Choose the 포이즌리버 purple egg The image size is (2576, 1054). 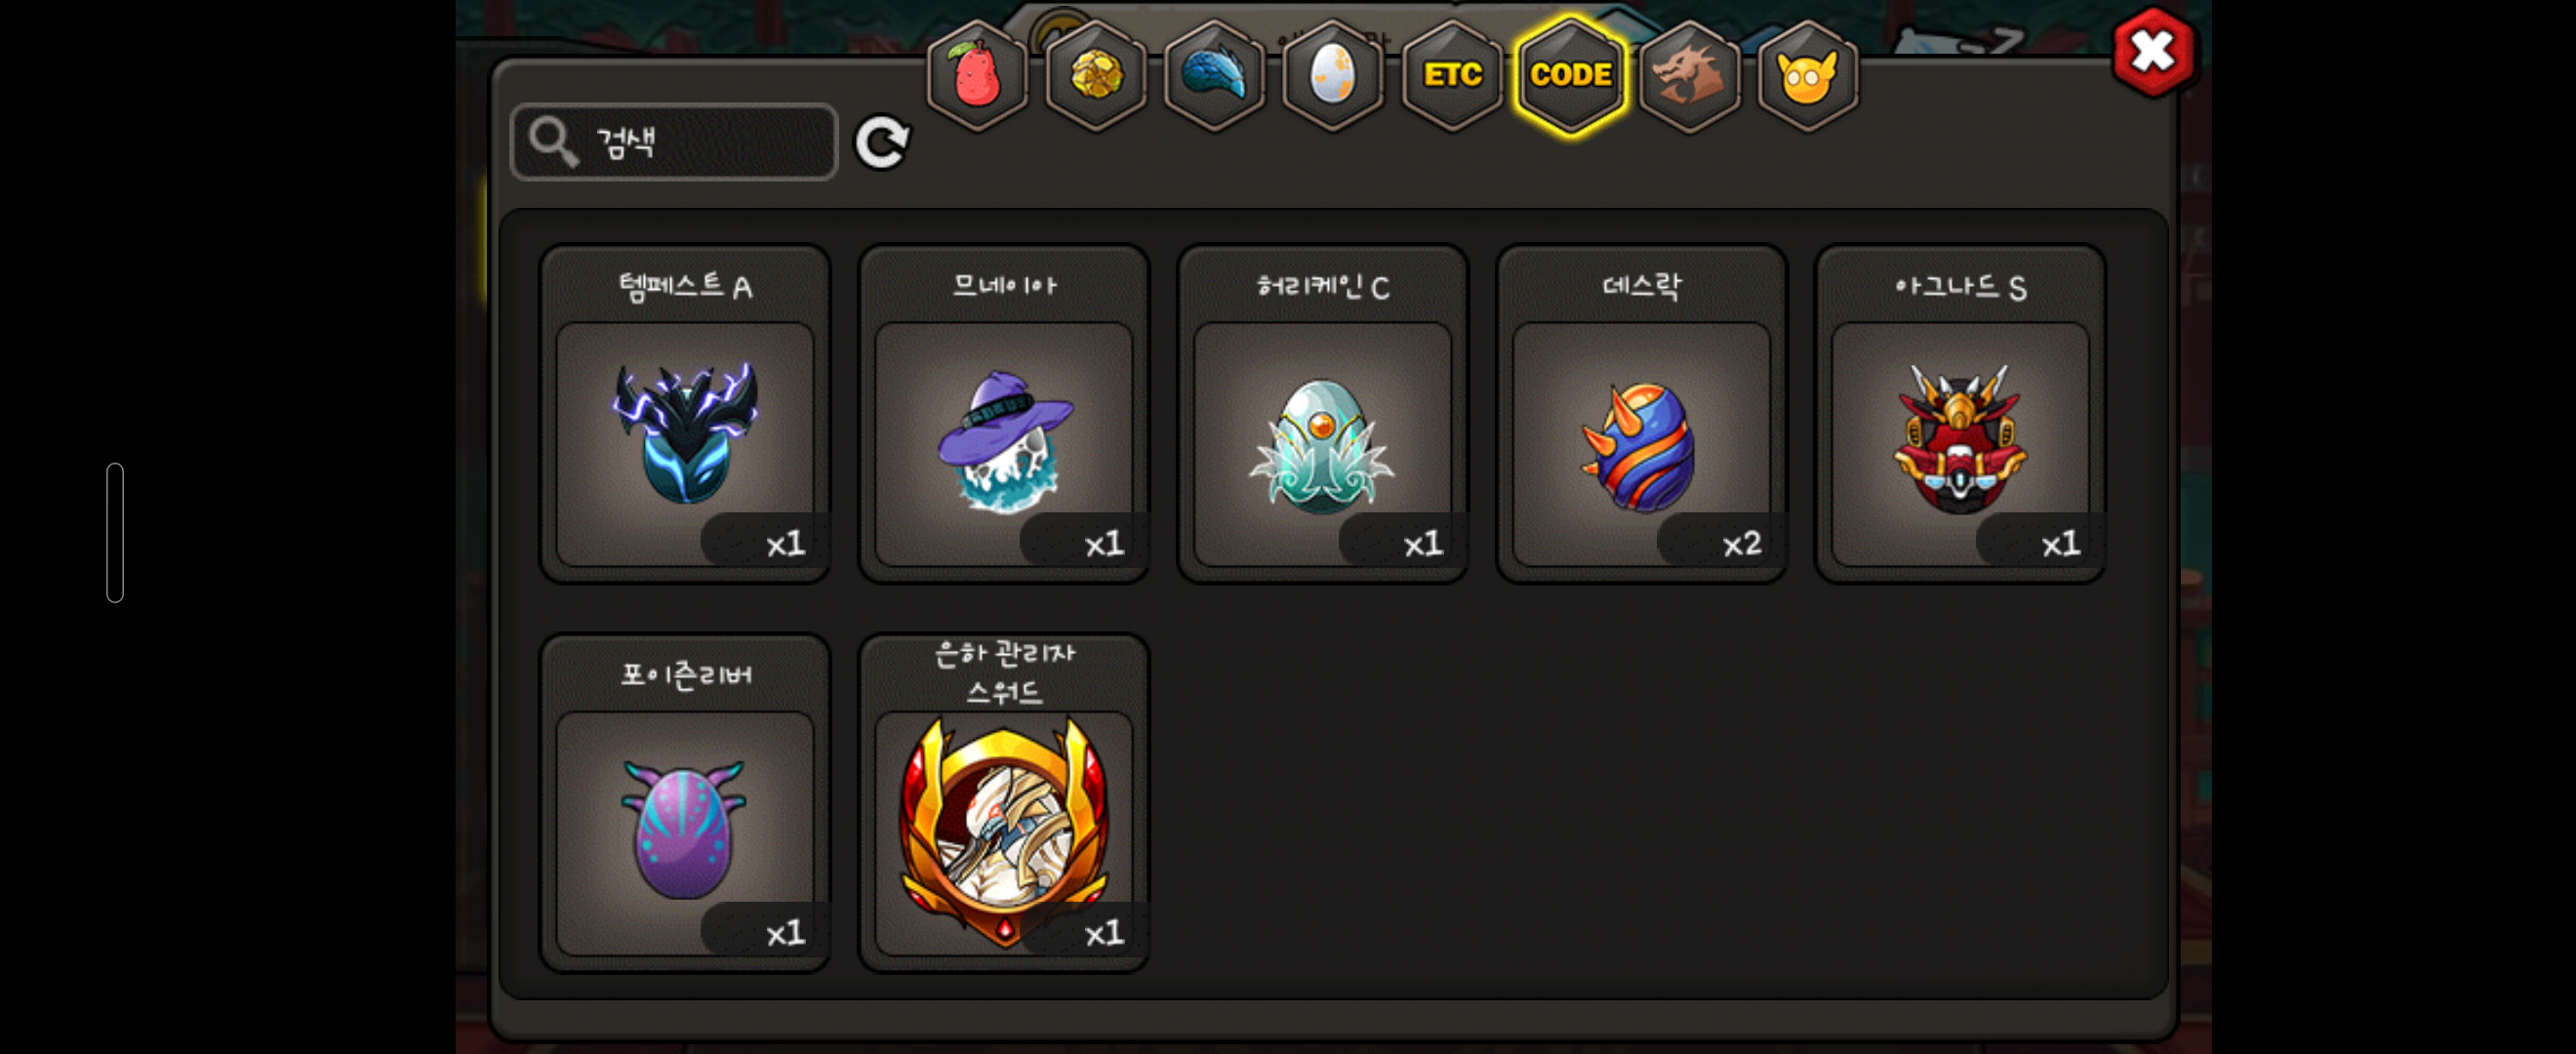pos(685,803)
